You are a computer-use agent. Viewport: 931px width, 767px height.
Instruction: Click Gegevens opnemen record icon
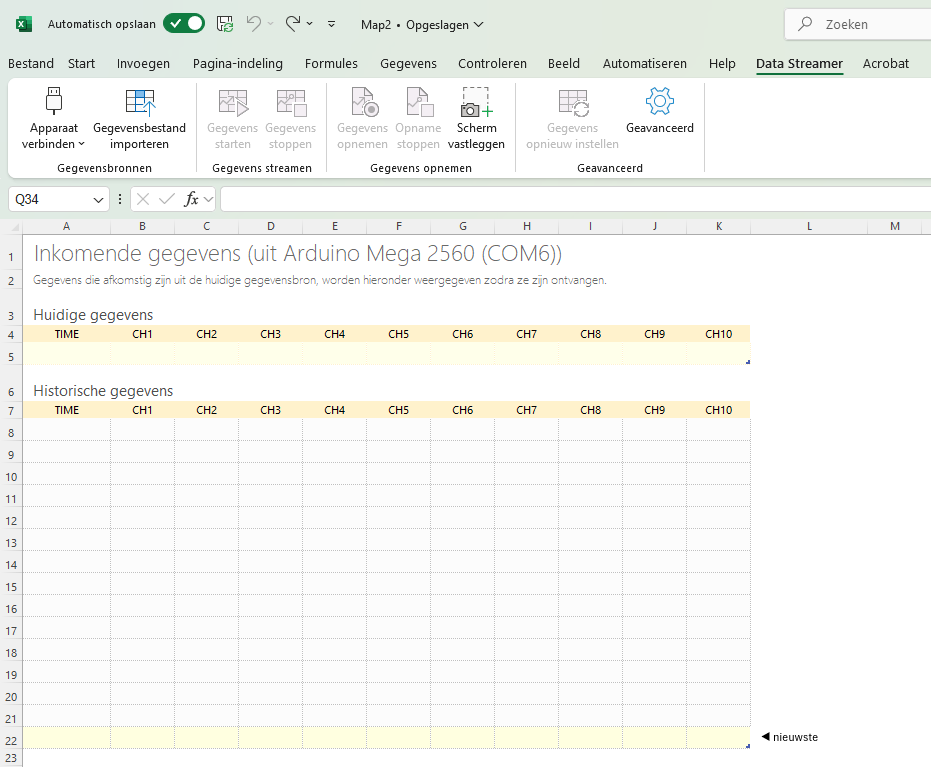coord(363,102)
